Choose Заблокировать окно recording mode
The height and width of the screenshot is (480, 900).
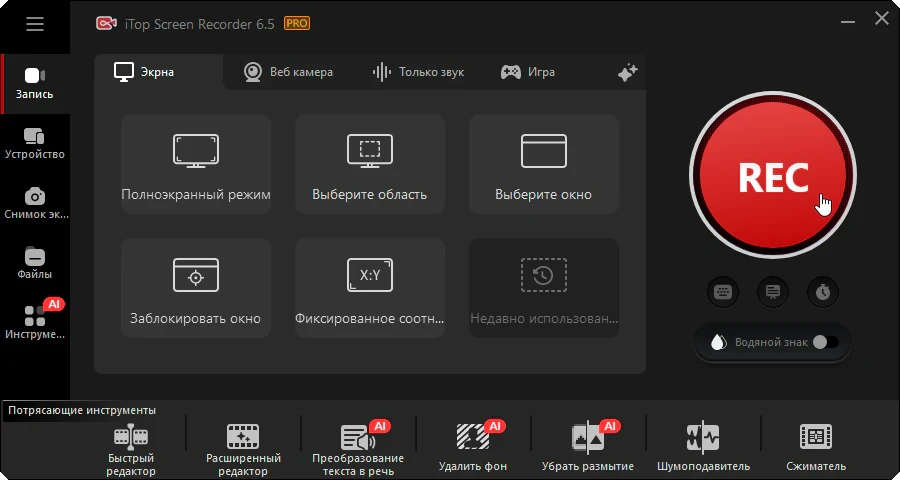[196, 288]
